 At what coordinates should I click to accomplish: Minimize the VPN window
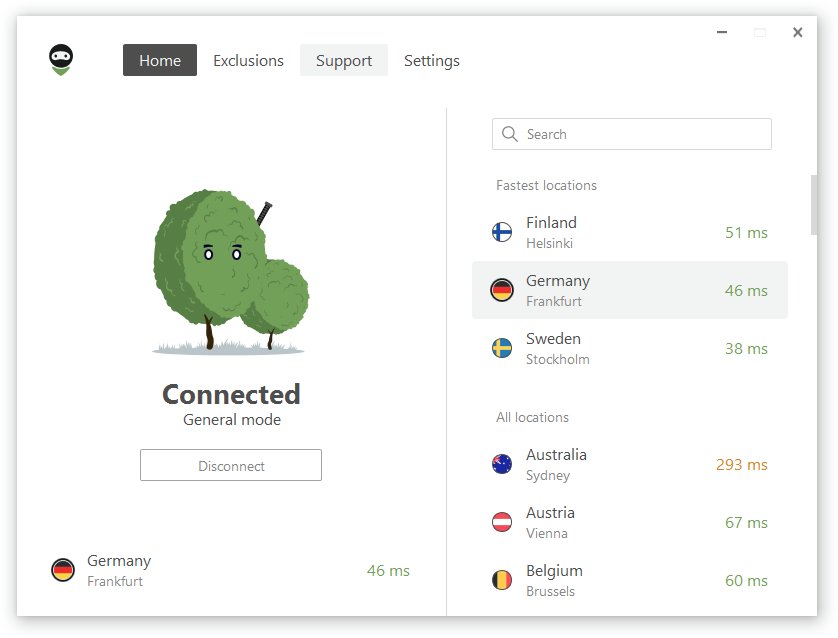coord(721,33)
